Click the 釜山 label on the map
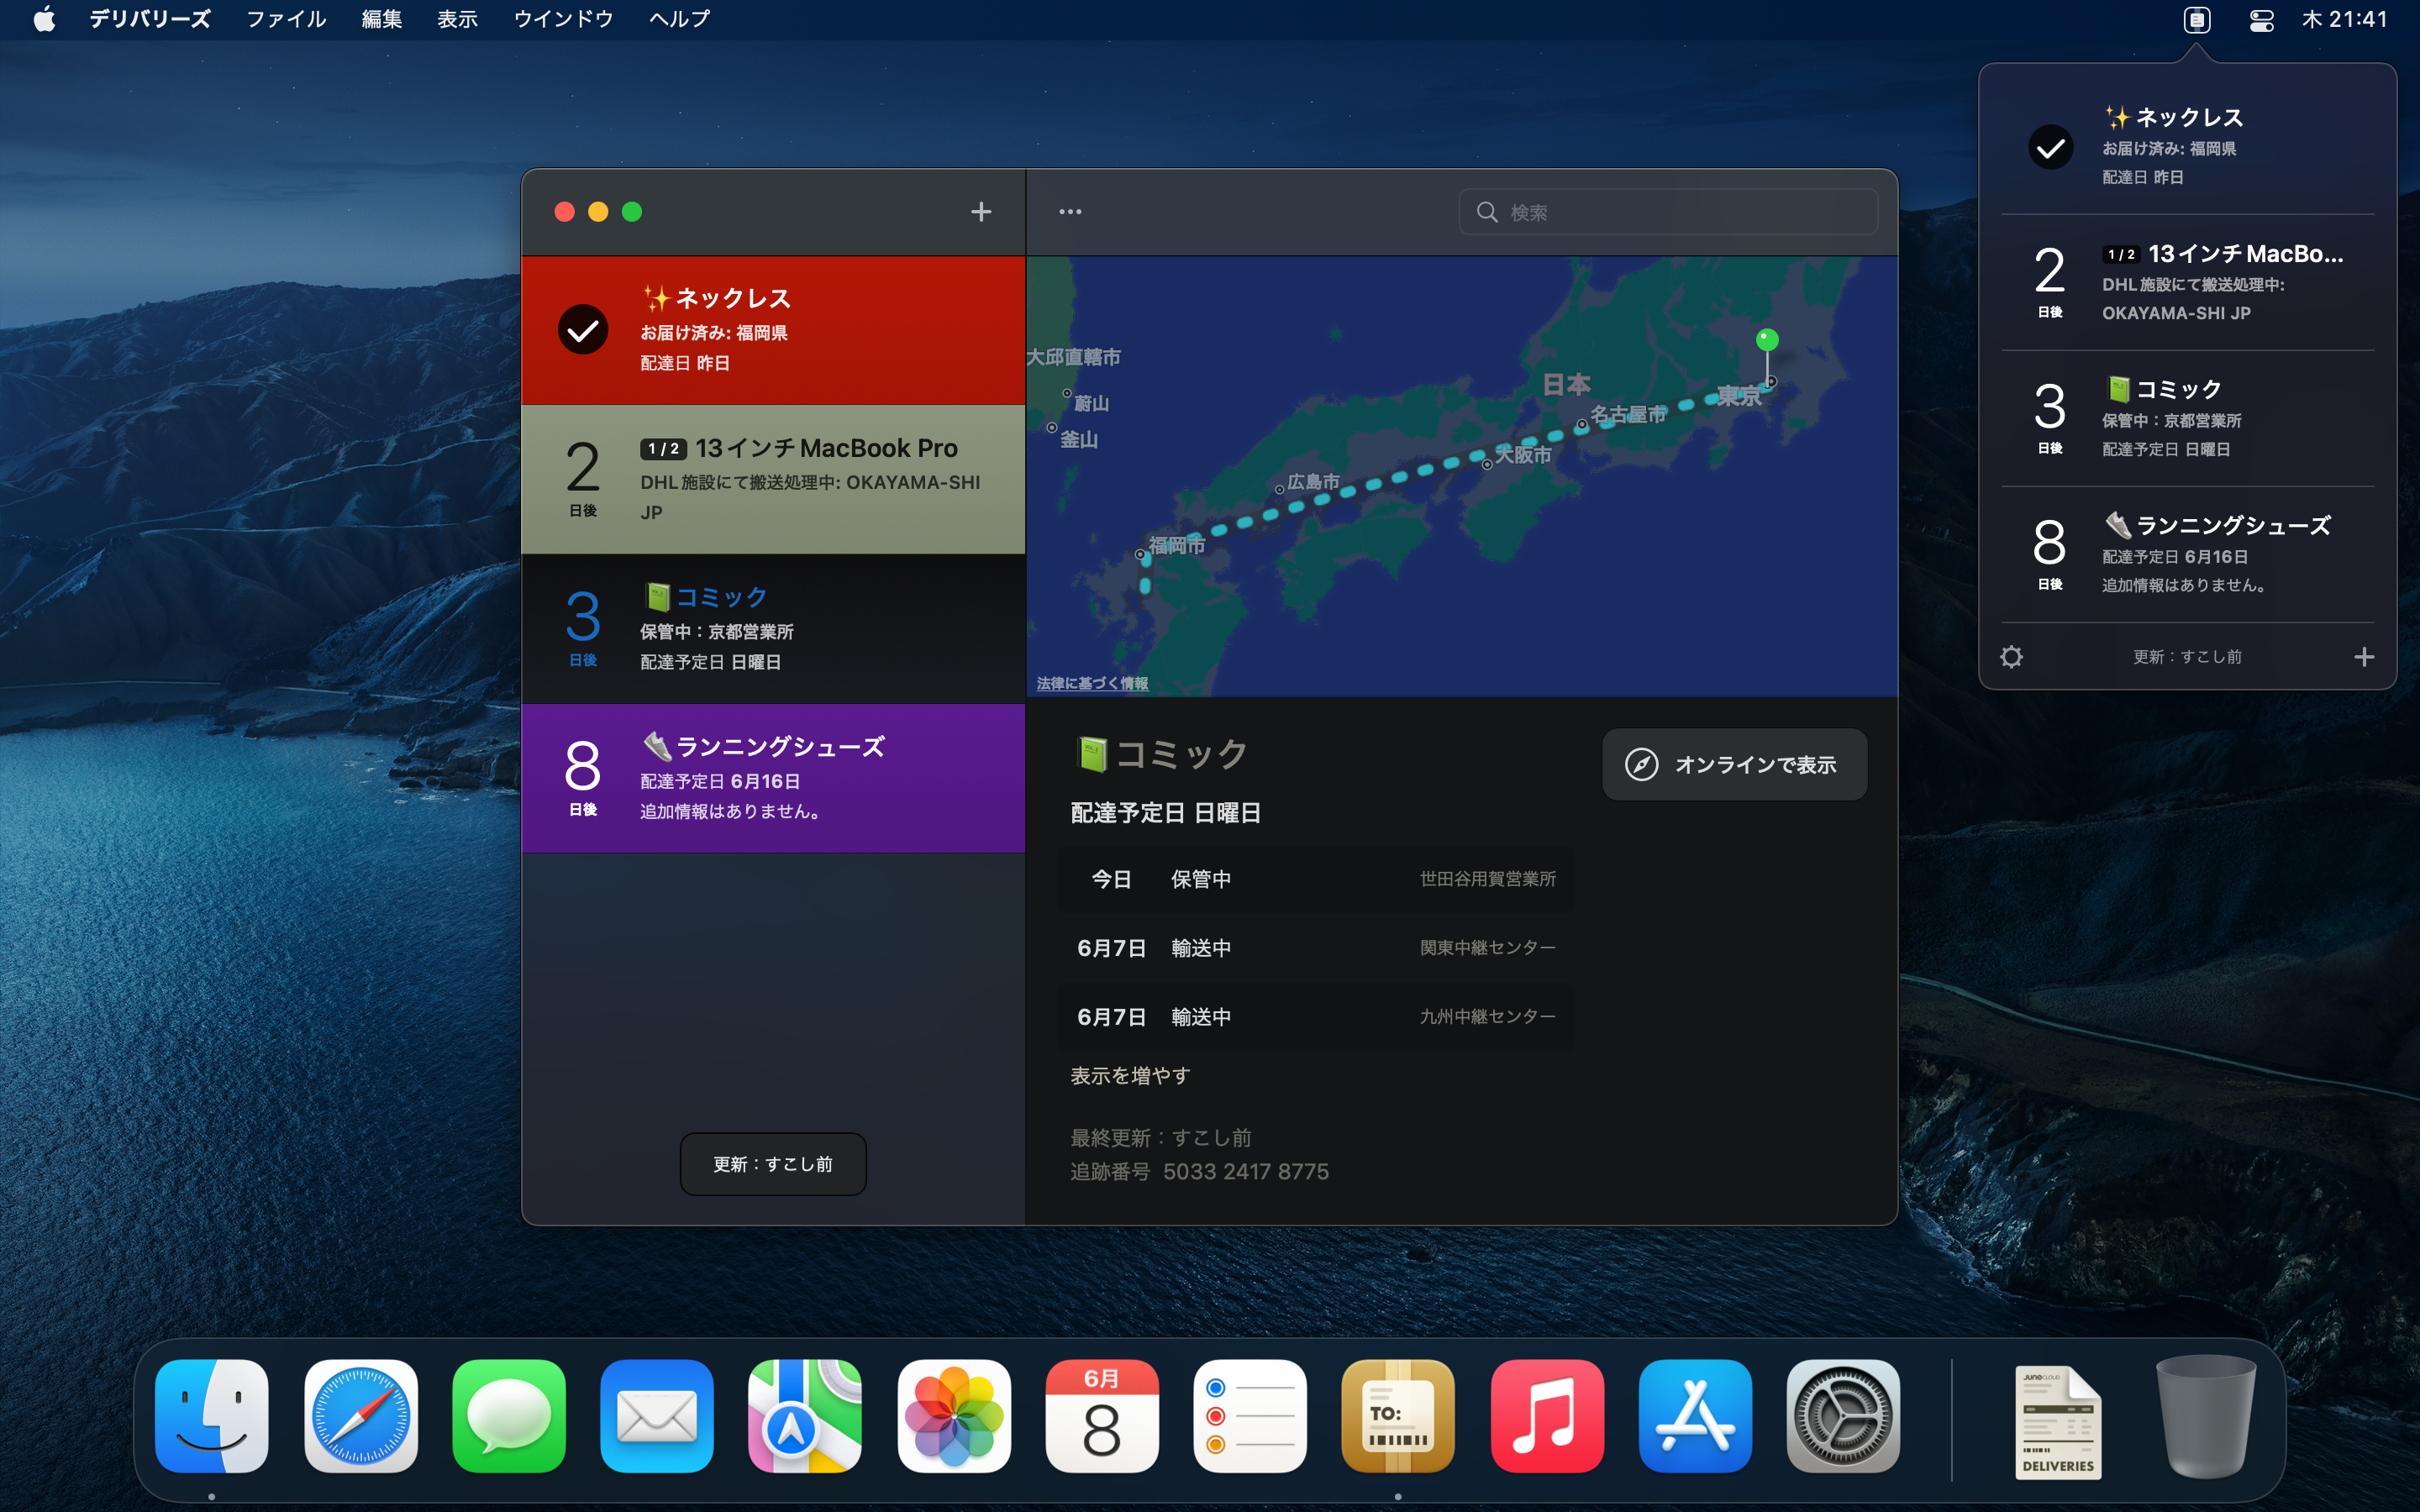The height and width of the screenshot is (1512, 2420). [x=1079, y=439]
